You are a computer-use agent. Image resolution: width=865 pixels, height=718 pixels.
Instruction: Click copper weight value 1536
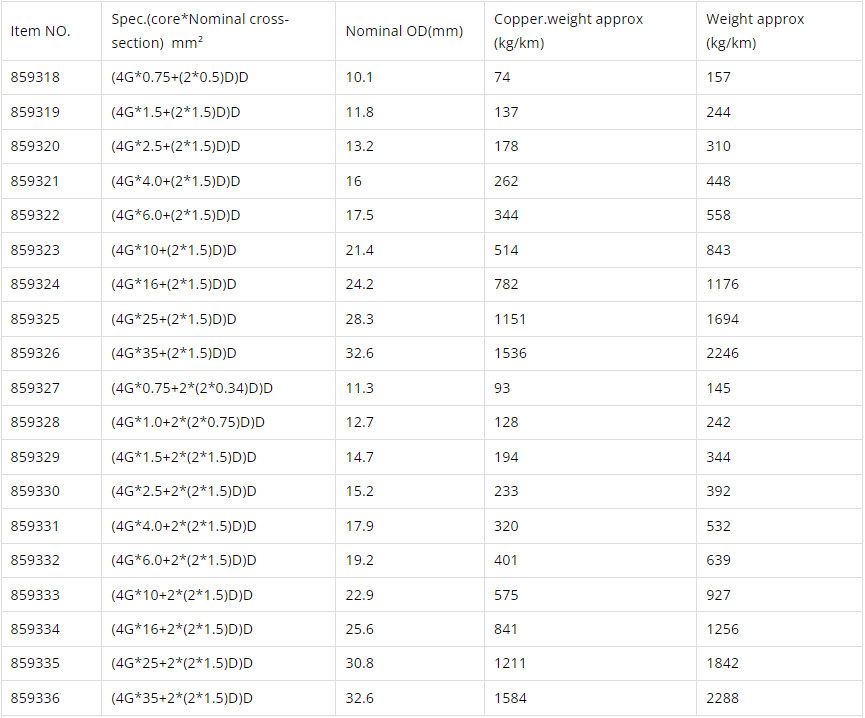pyautogui.click(x=510, y=353)
